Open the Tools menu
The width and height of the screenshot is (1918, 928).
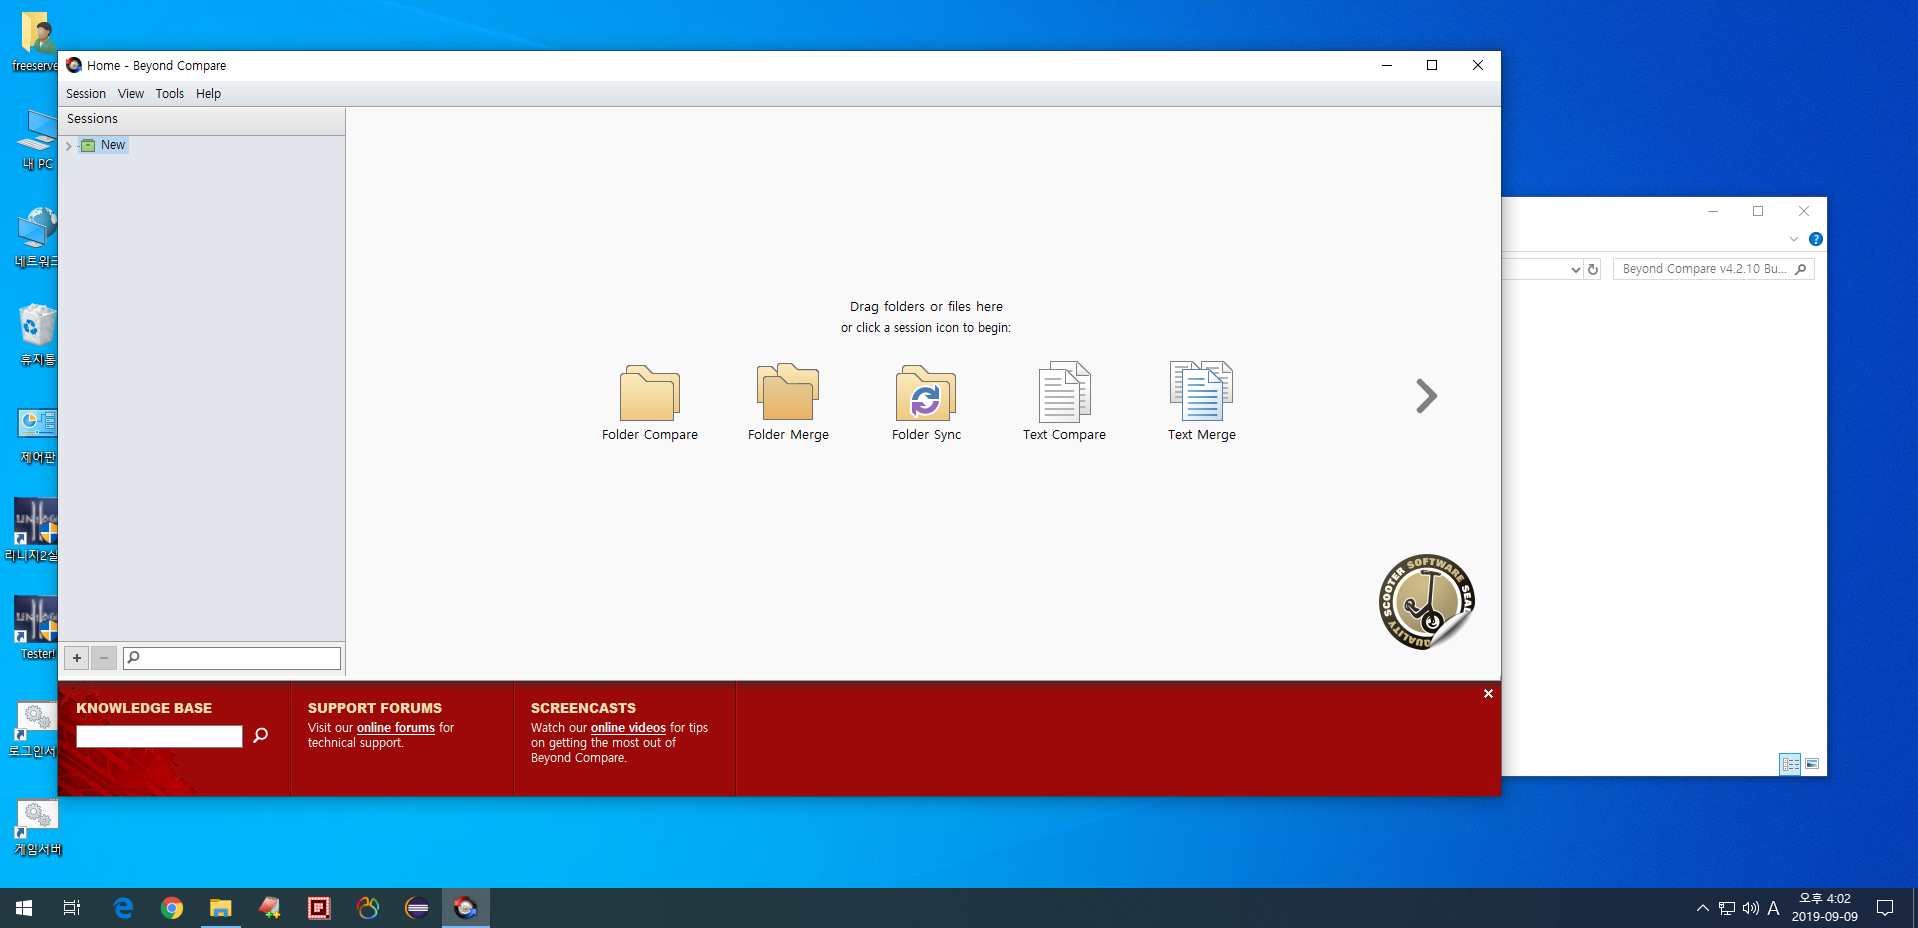[x=169, y=94]
